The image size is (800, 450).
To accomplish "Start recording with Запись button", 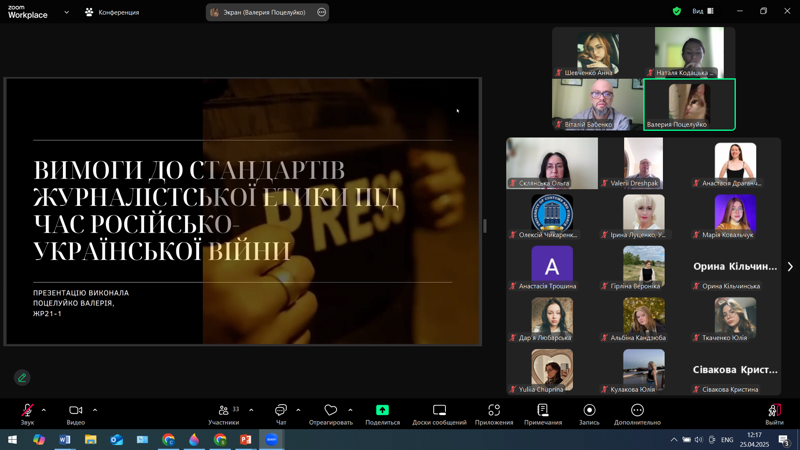I will click(x=589, y=414).
